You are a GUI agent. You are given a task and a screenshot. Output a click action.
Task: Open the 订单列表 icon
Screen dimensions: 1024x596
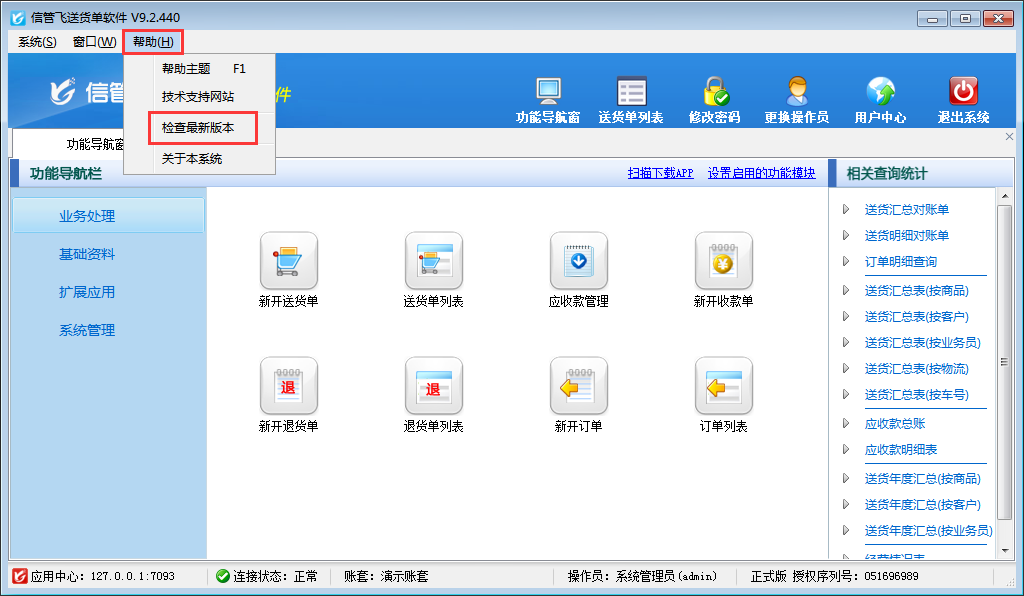(723, 386)
